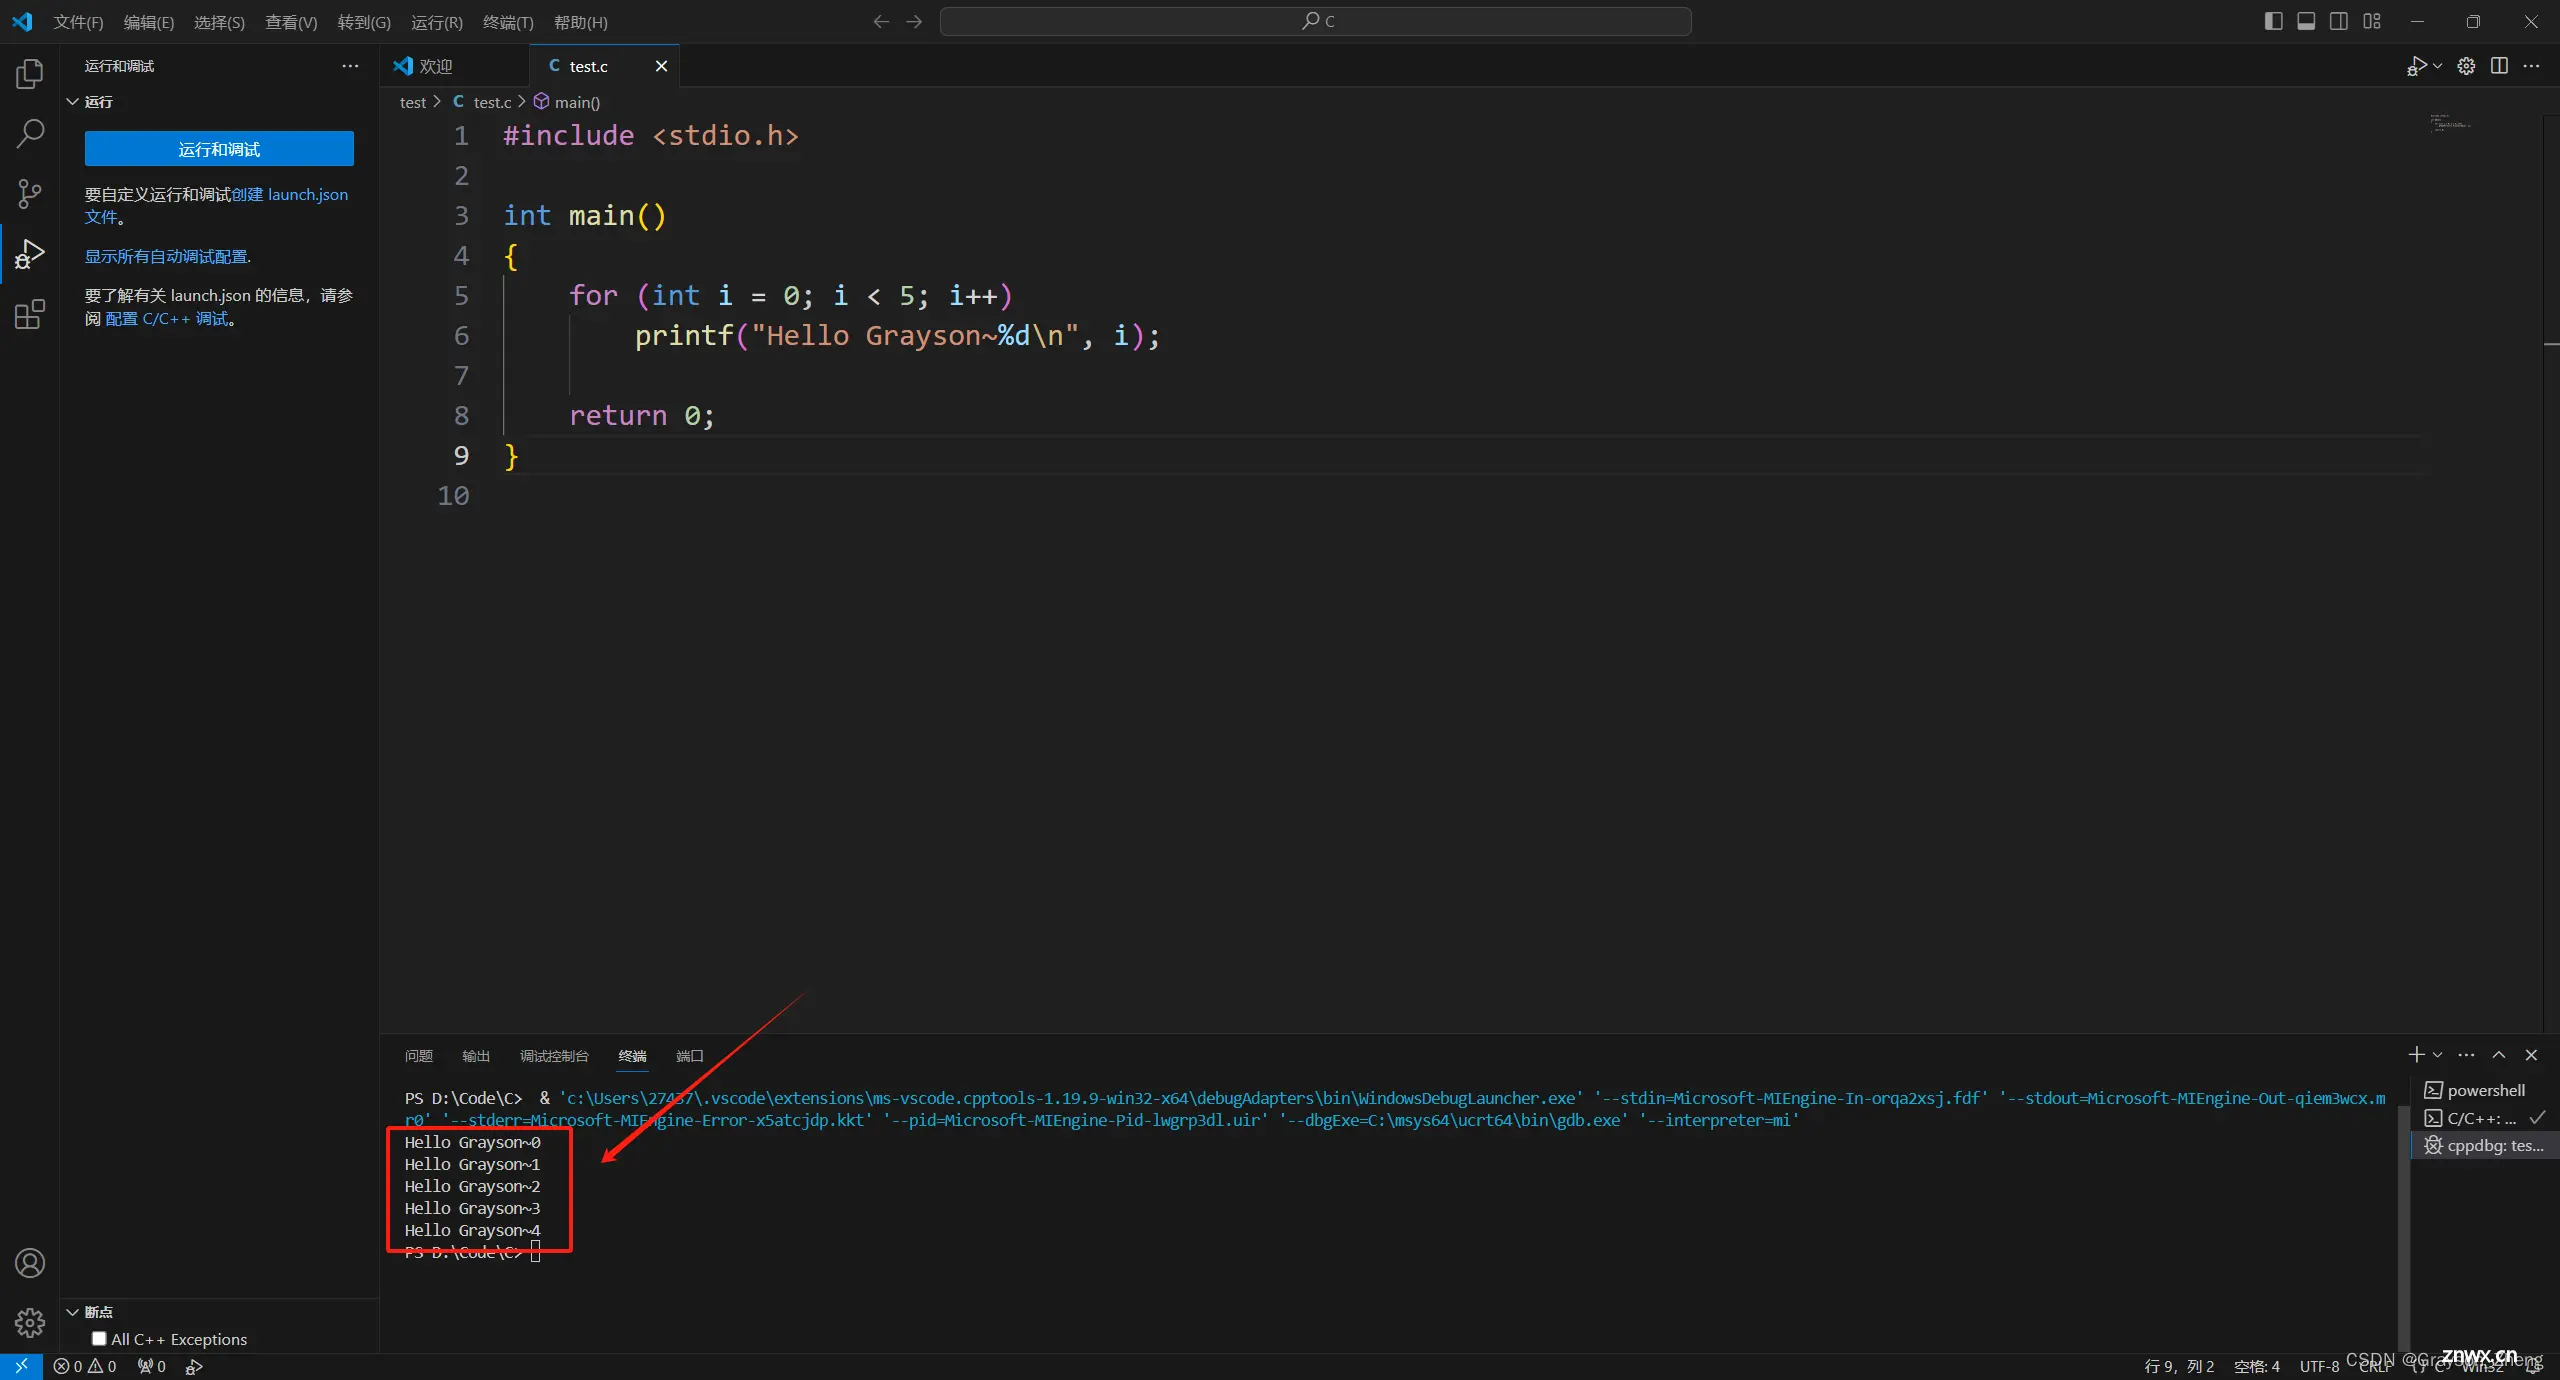This screenshot has width=2560, height=1380.
Task: Open the 运行(R) menu
Action: (437, 22)
